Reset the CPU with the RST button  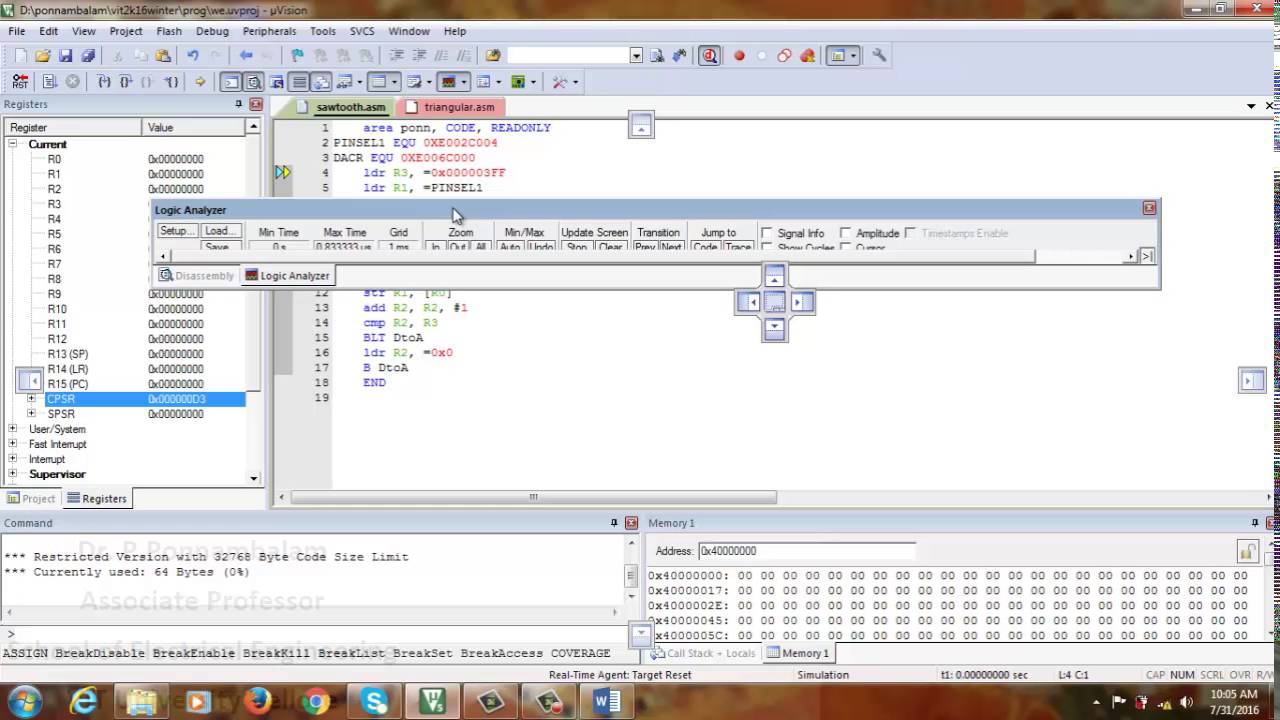tap(20, 82)
